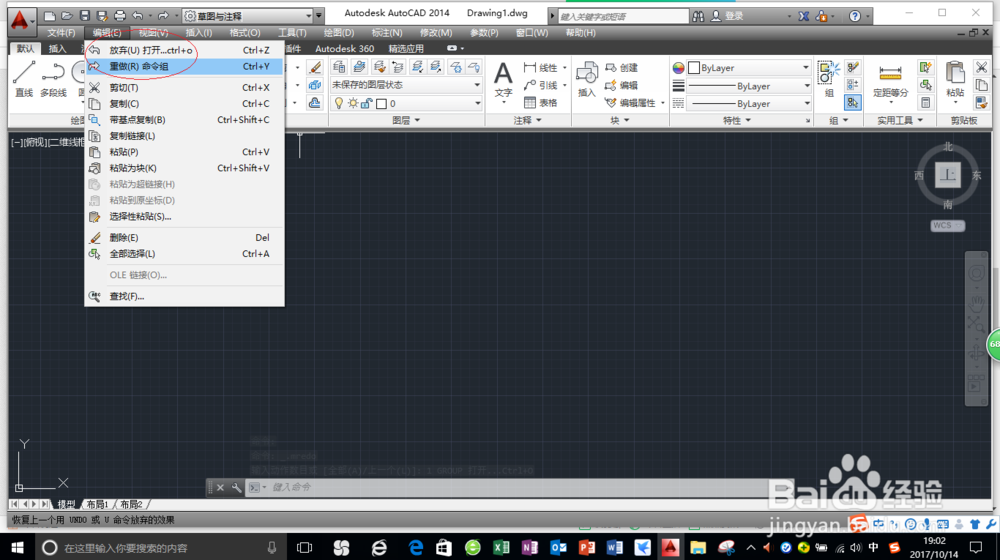Select the 多段线 polyline tool
This screenshot has height=560, width=1000.
[54, 79]
